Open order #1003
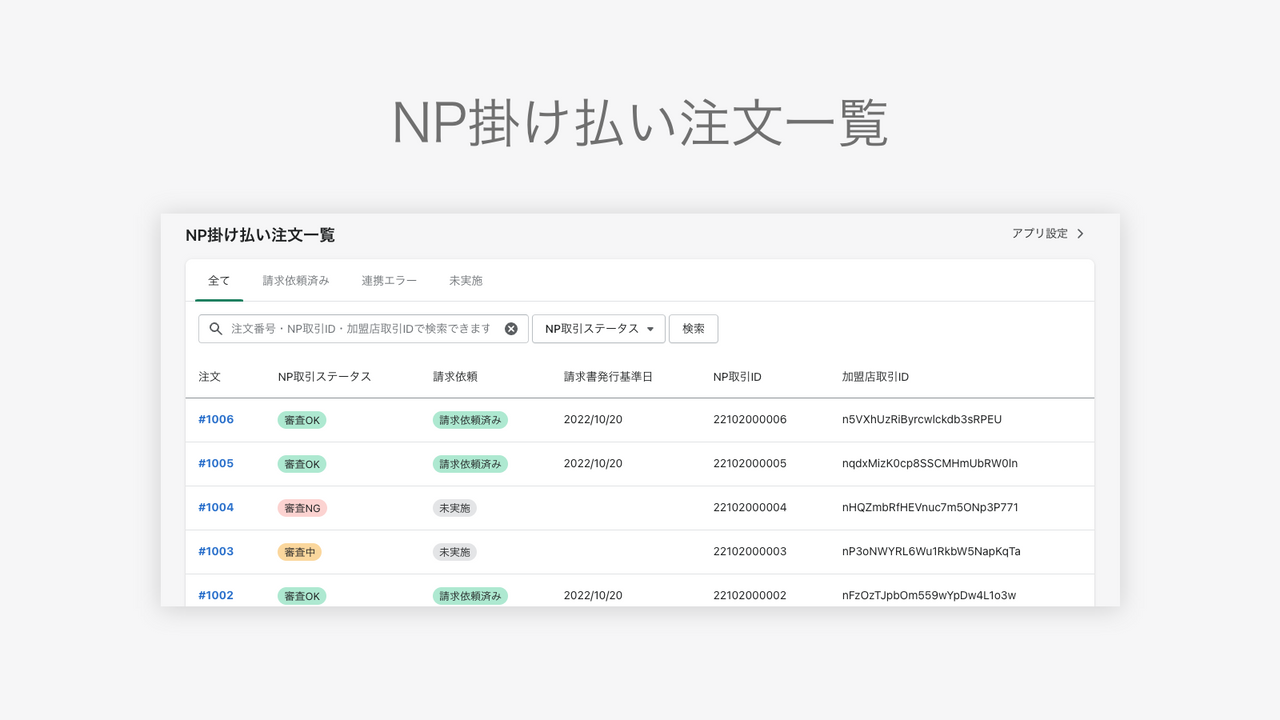The height and width of the screenshot is (720, 1280). click(216, 552)
